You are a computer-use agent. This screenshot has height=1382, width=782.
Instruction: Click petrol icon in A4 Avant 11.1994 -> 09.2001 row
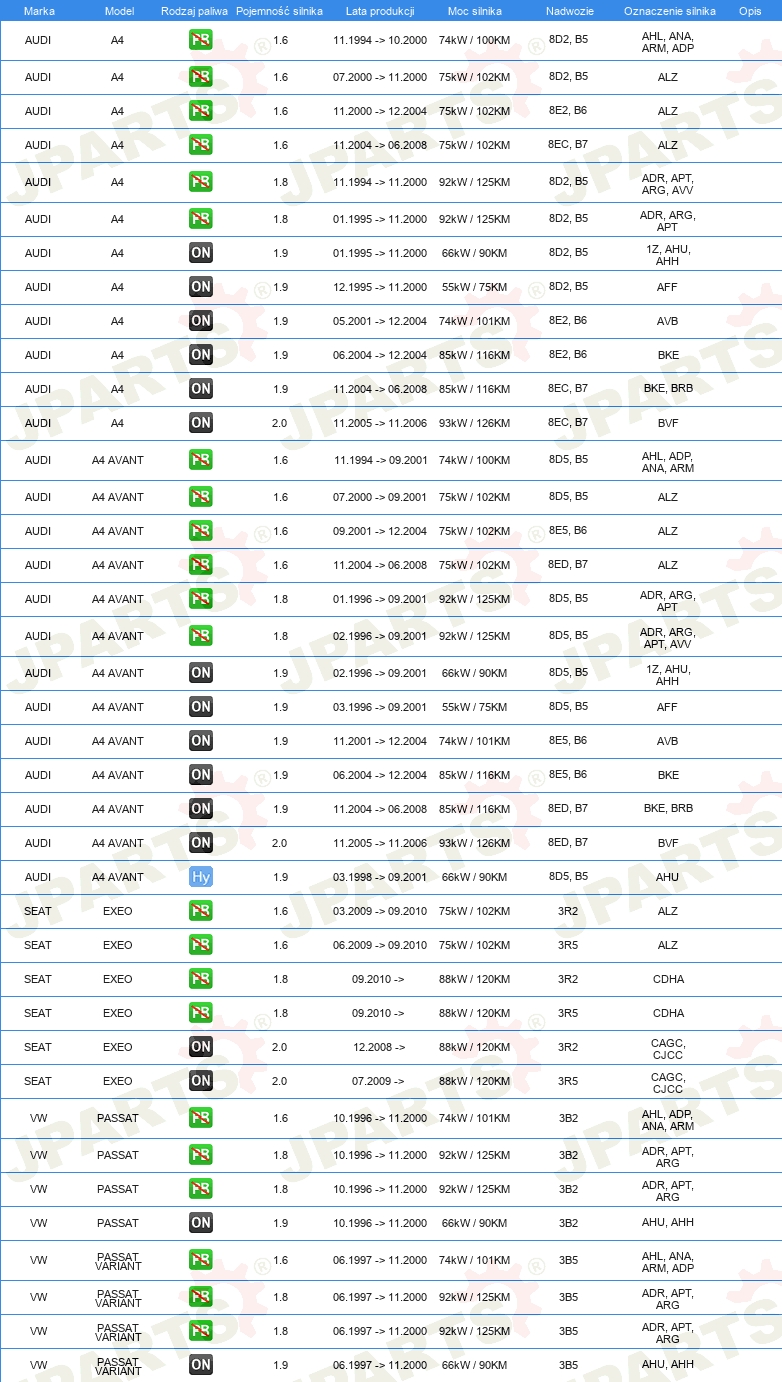coord(201,460)
